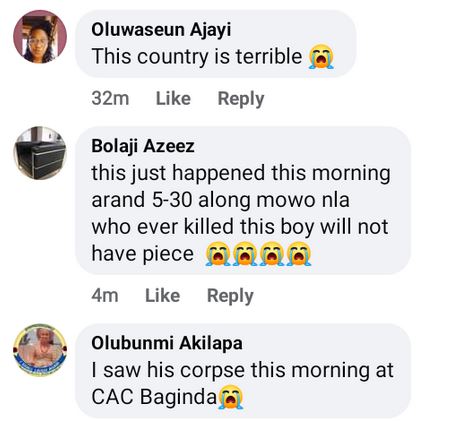Click crying emoji after 'CAC Baginda'

[230, 397]
